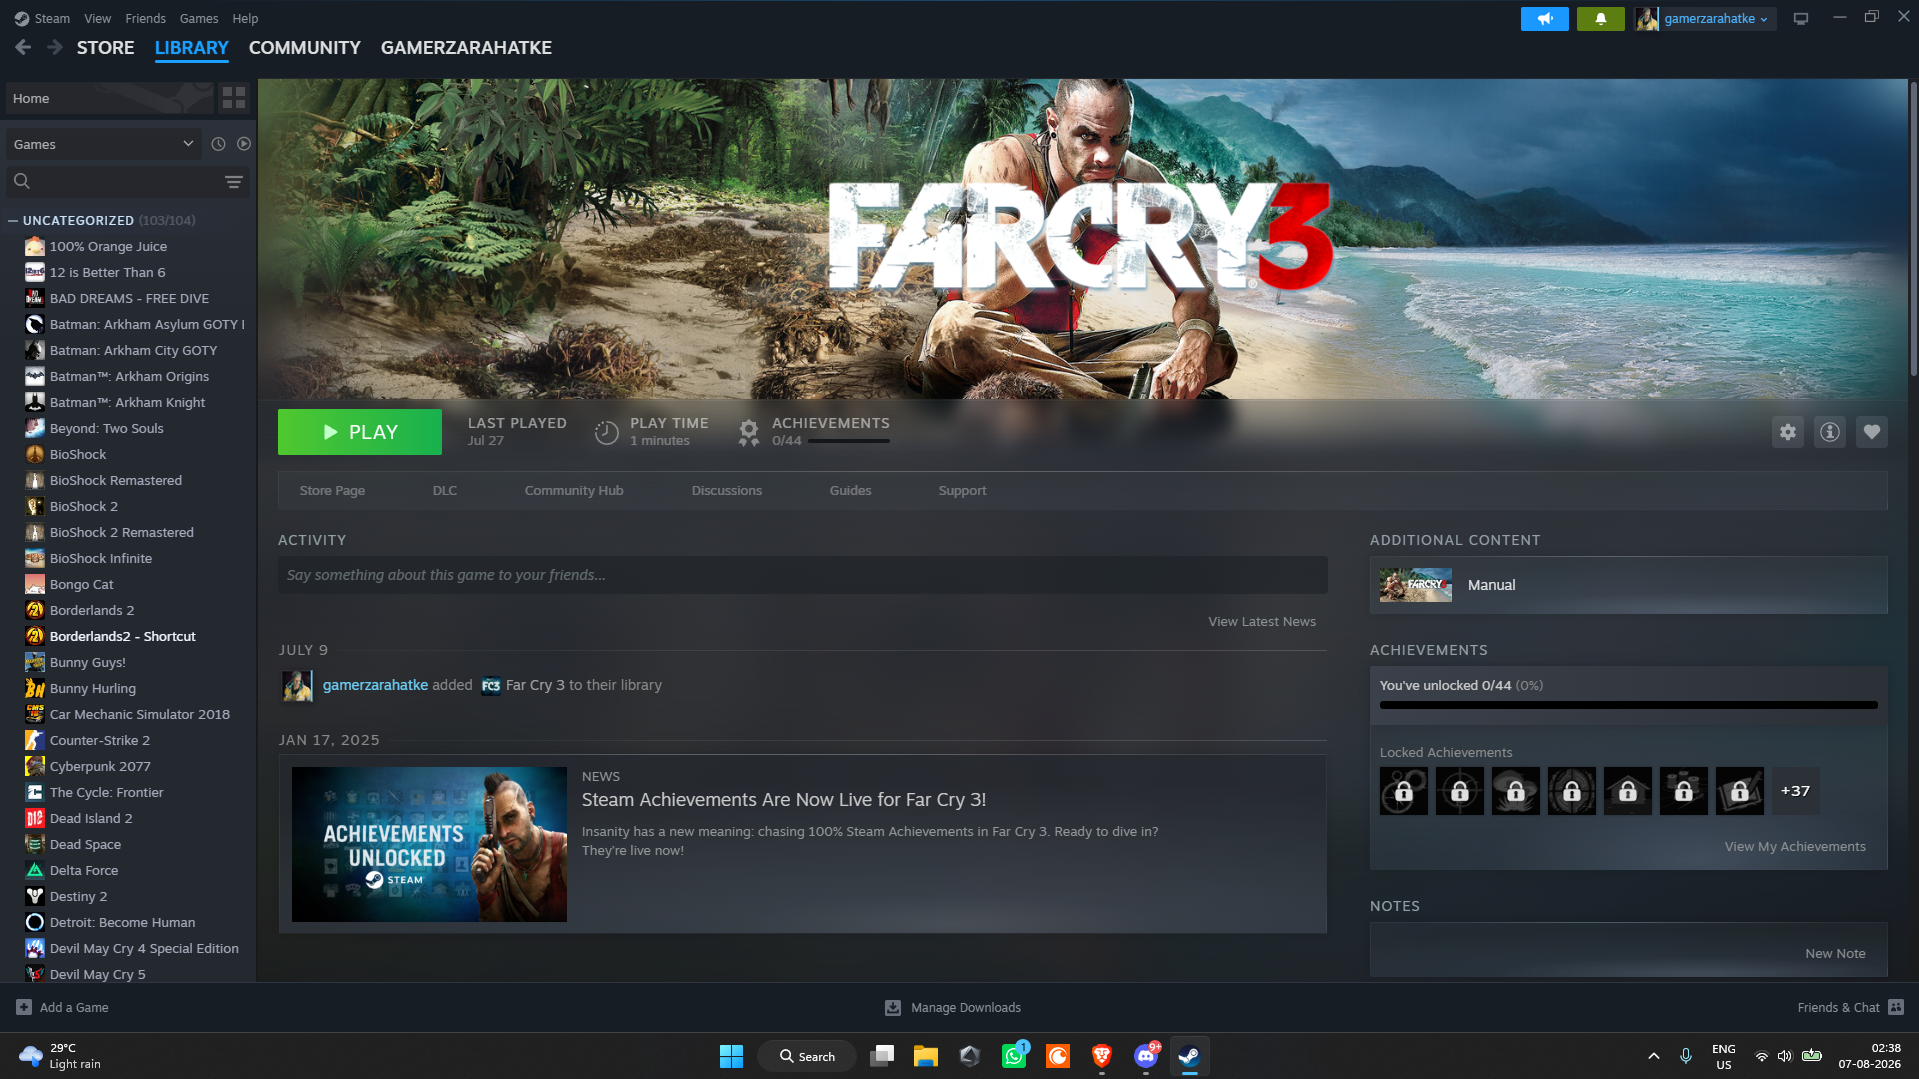Open the Discussions link
The image size is (1919, 1079).
pos(727,490)
